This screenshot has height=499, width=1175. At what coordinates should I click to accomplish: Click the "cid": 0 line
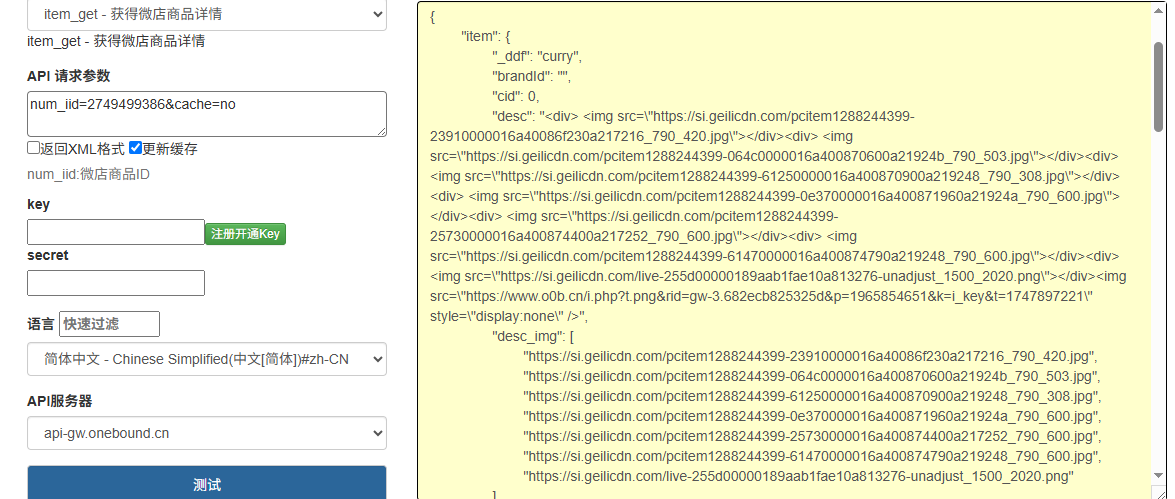516,97
